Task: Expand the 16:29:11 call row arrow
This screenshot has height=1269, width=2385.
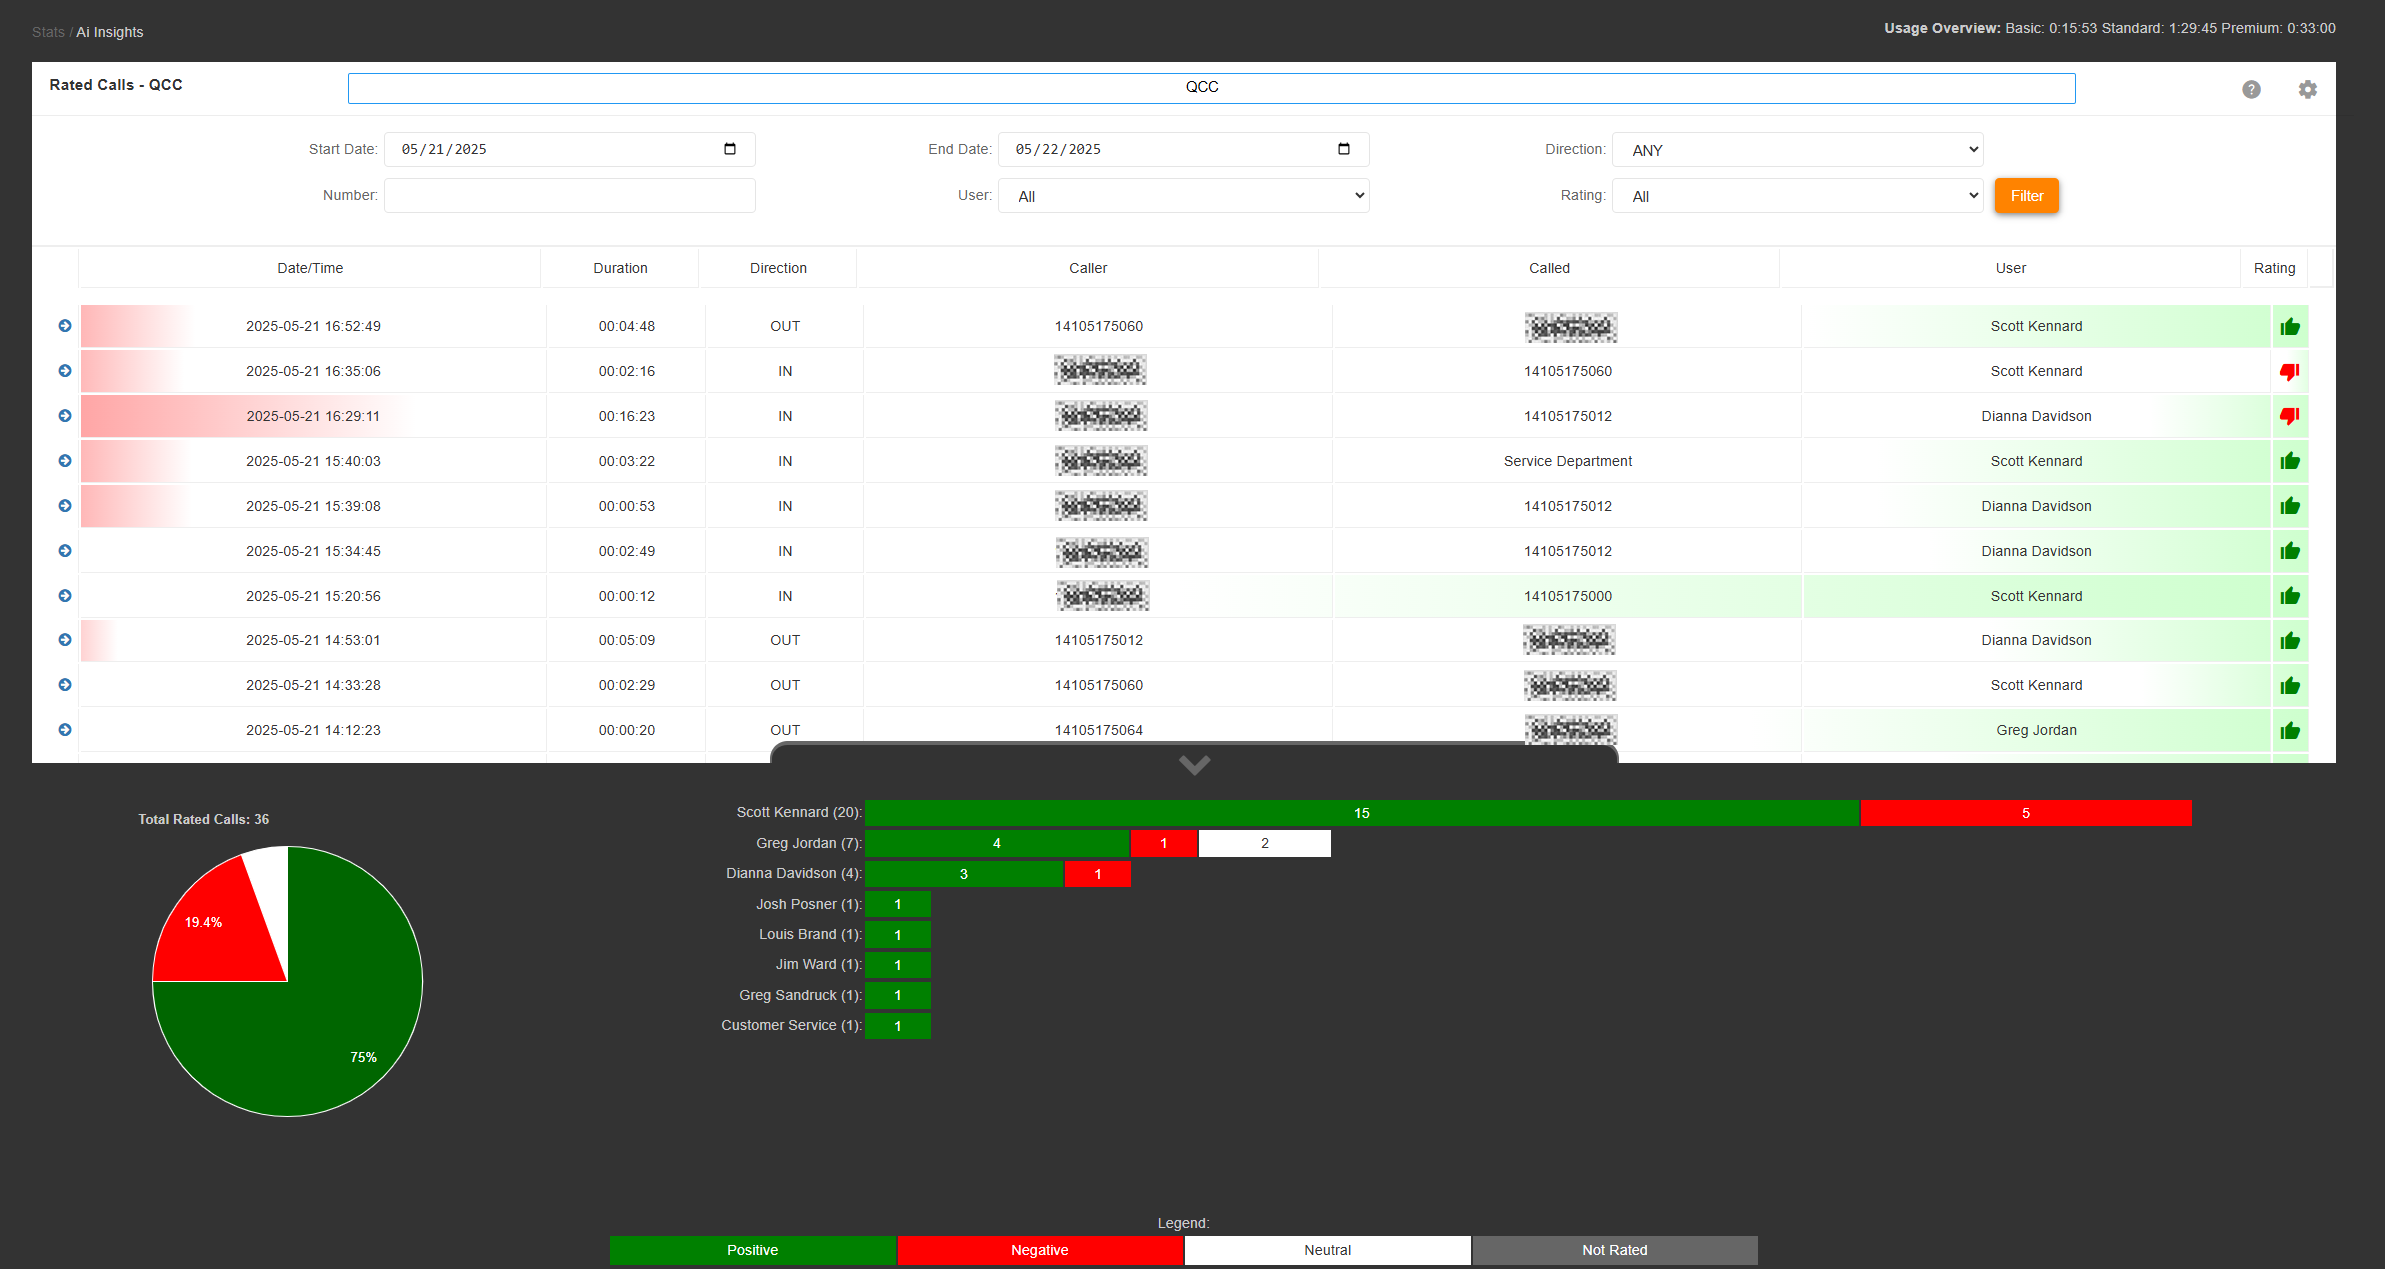Action: coord(65,416)
